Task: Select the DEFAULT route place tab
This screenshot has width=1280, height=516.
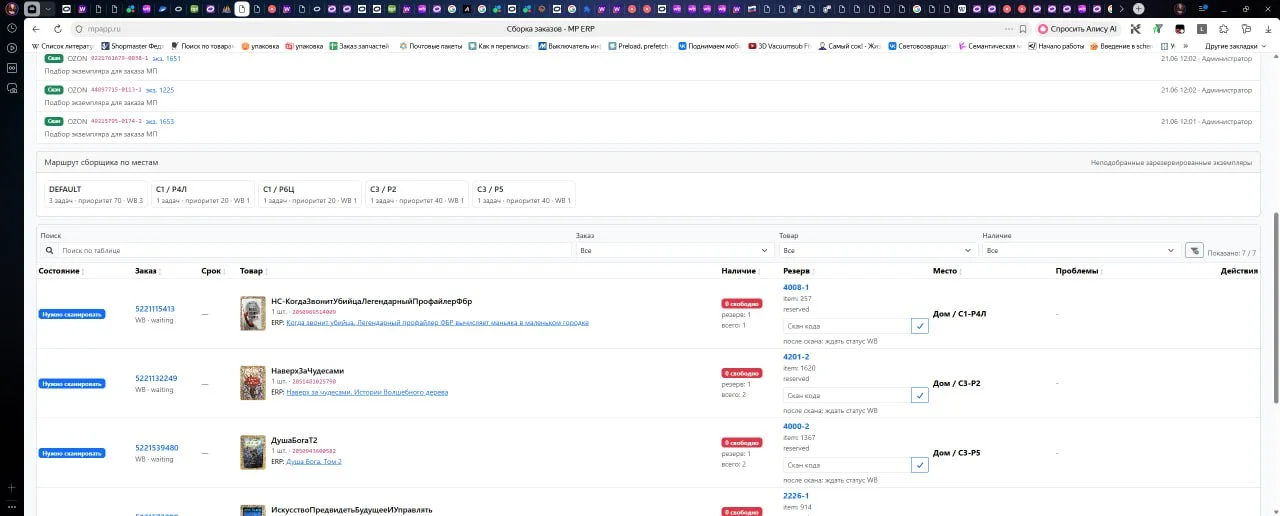Action: (96, 194)
